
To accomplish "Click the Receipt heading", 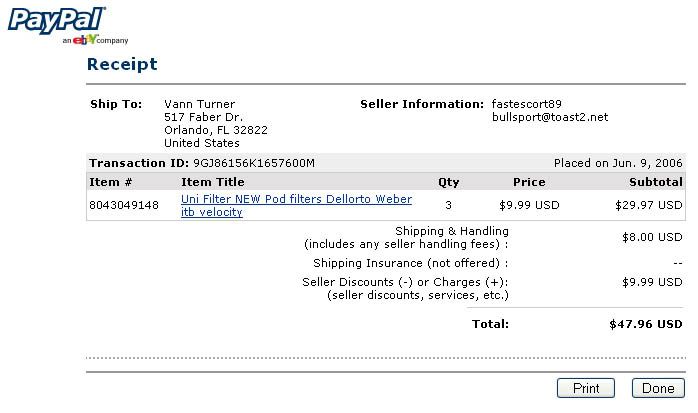I will coord(121,65).
